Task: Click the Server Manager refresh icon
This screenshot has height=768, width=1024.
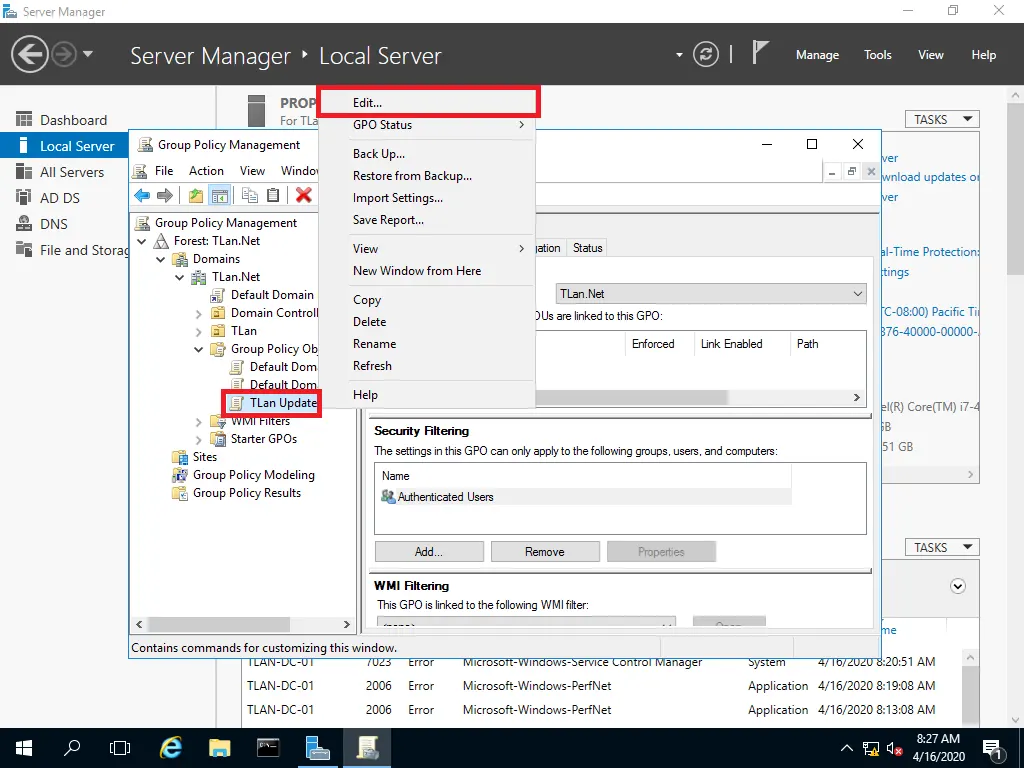Action: coord(706,54)
